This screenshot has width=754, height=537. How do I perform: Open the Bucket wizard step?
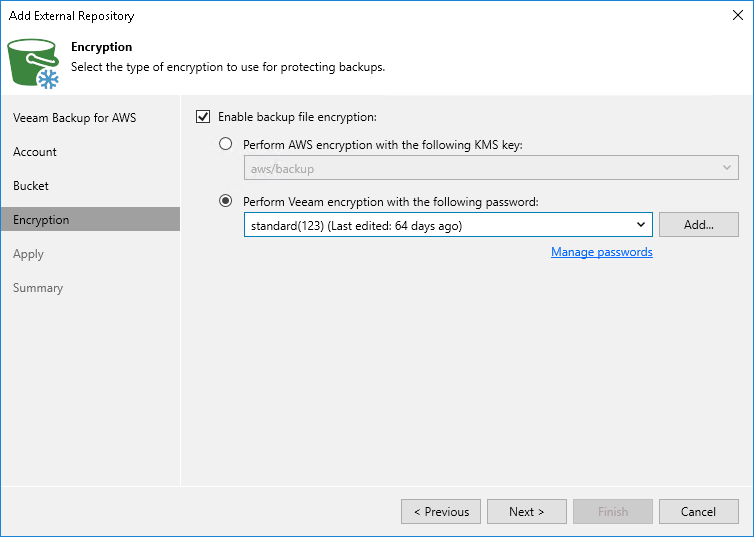pyautogui.click(x=31, y=186)
